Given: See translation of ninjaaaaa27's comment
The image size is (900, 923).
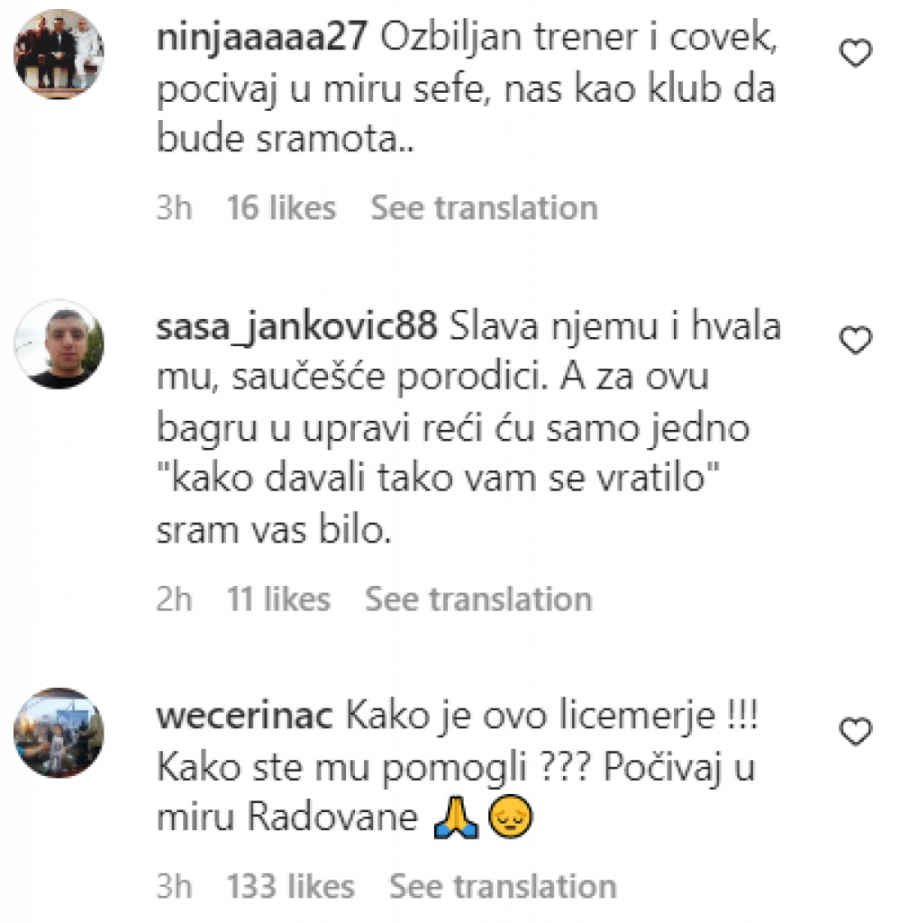Looking at the screenshot, I should tap(484, 208).
